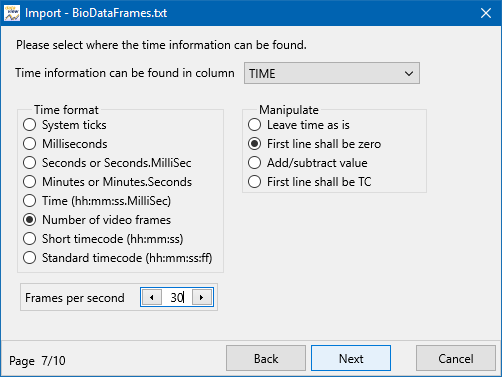Screen dimensions: 502x377
Task: Close the Import dialog window
Action: [486, 13]
